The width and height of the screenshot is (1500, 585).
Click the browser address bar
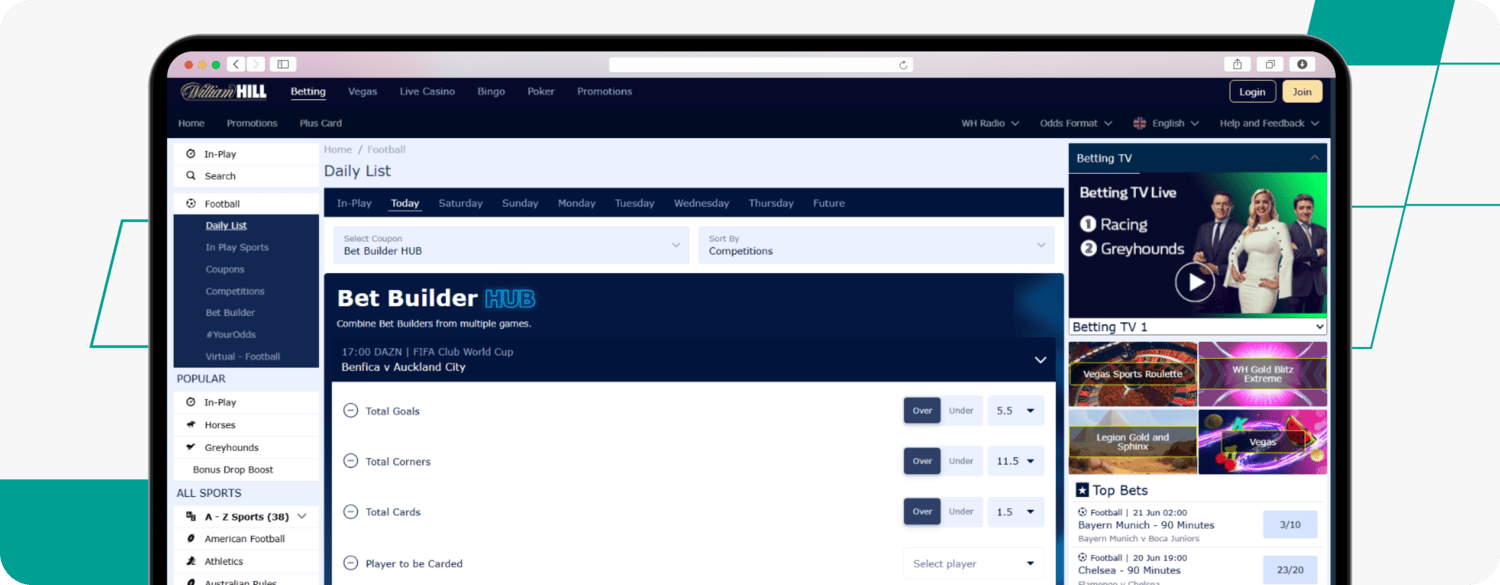click(761, 65)
